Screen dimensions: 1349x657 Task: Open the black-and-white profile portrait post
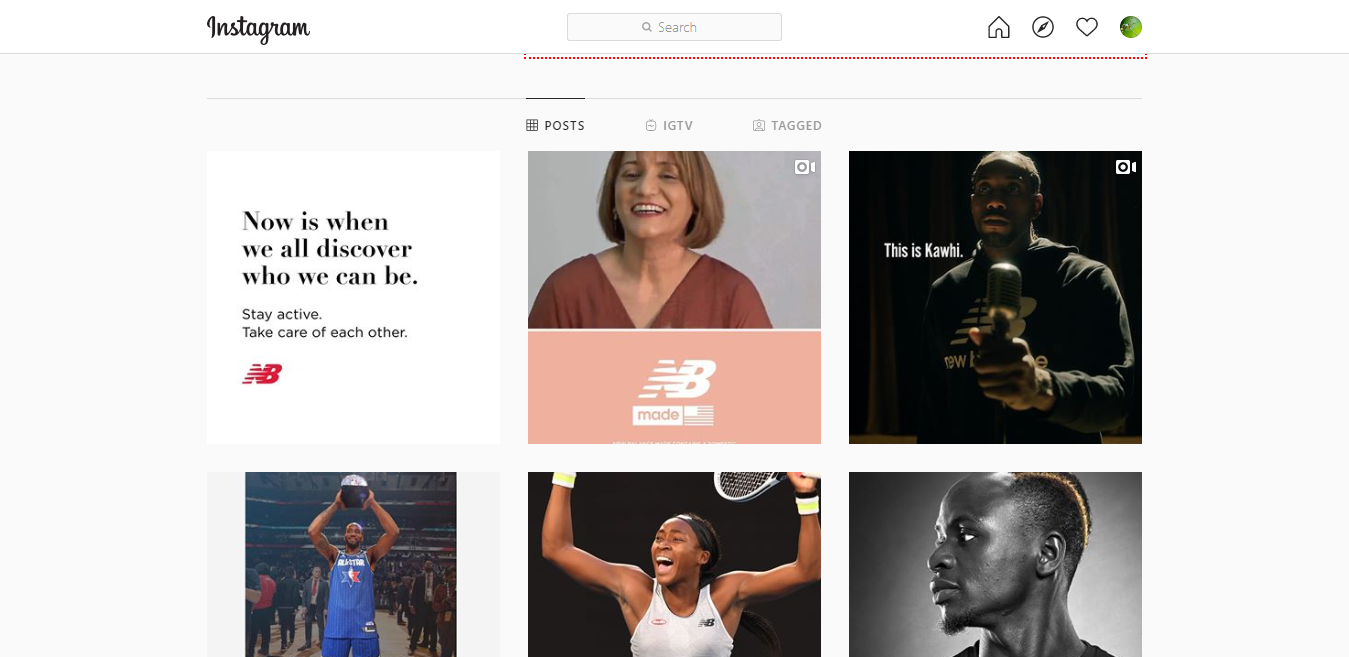(995, 564)
